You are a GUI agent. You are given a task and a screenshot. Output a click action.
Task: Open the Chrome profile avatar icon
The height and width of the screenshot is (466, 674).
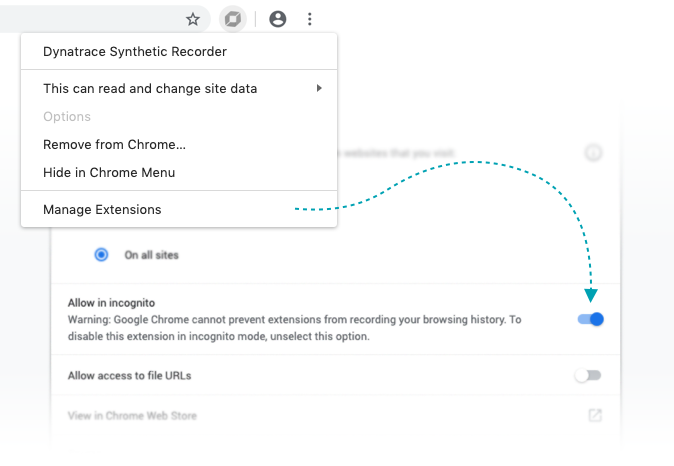tap(278, 19)
